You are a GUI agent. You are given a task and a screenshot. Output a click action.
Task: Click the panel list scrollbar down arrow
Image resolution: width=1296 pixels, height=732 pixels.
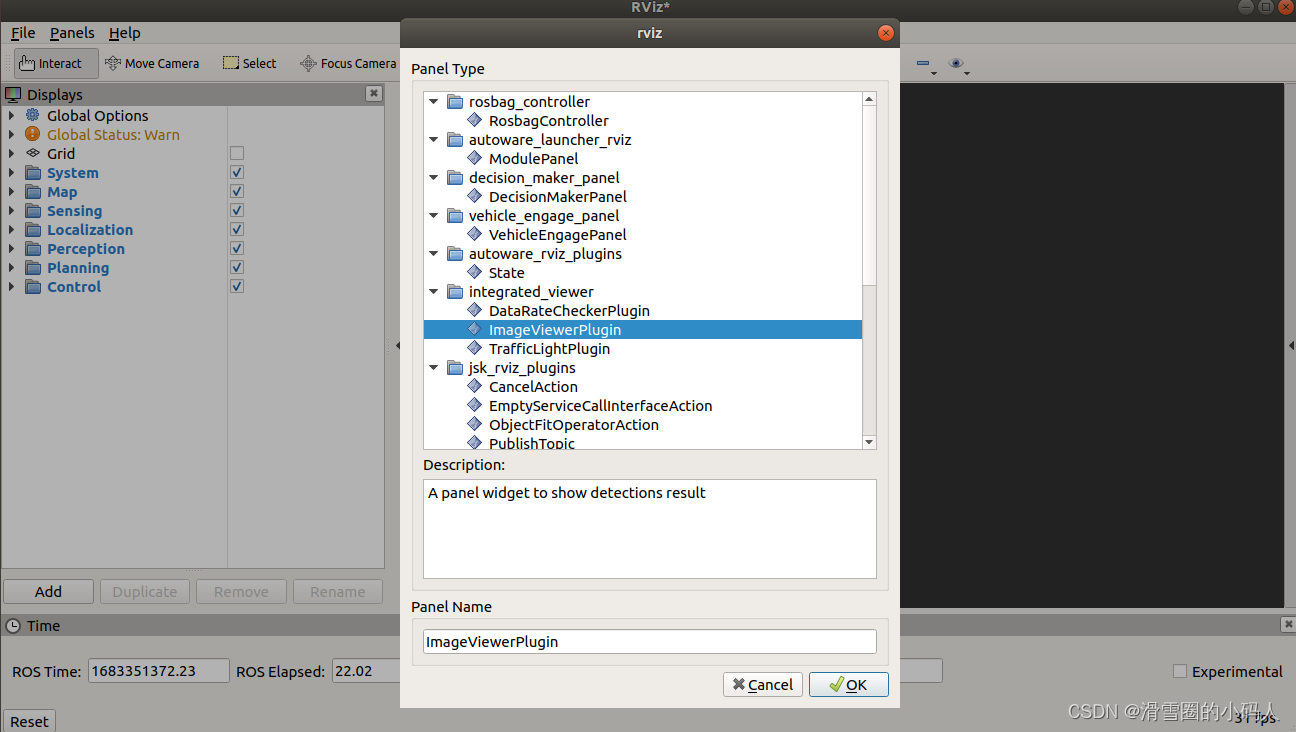[x=868, y=442]
